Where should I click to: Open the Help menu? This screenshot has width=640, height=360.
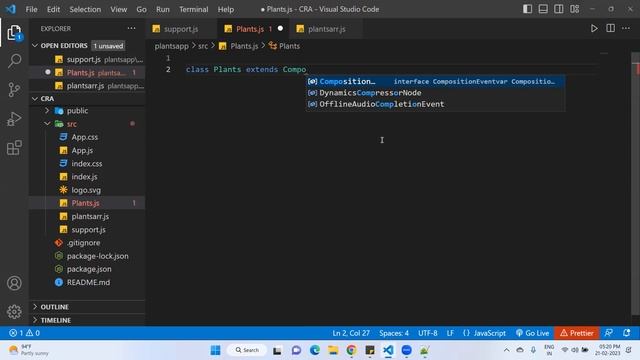226,9
